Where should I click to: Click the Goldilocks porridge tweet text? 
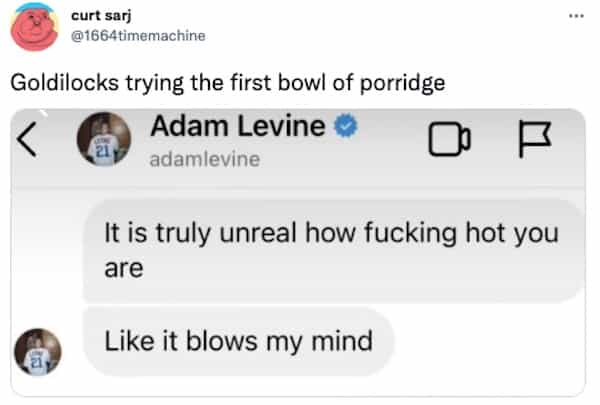point(227,81)
